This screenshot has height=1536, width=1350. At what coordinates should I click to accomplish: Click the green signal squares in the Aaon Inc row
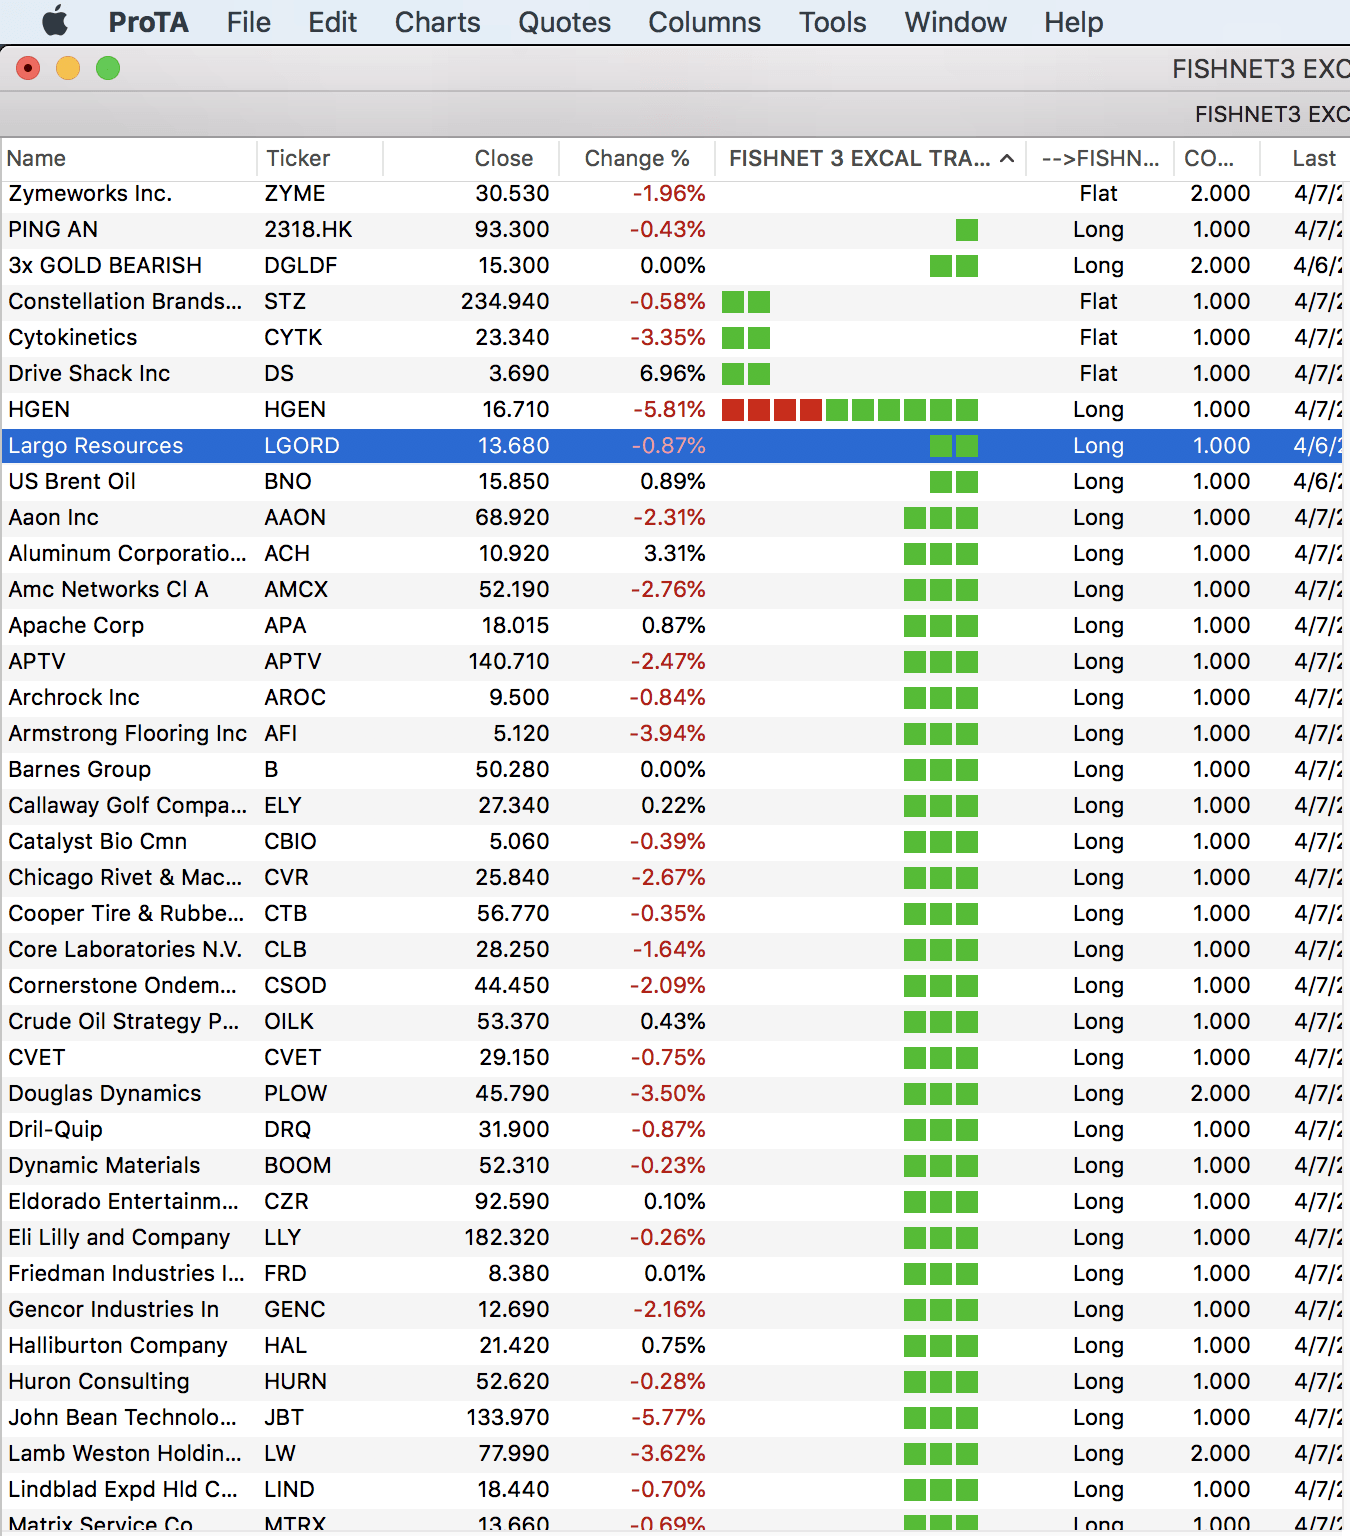(941, 518)
